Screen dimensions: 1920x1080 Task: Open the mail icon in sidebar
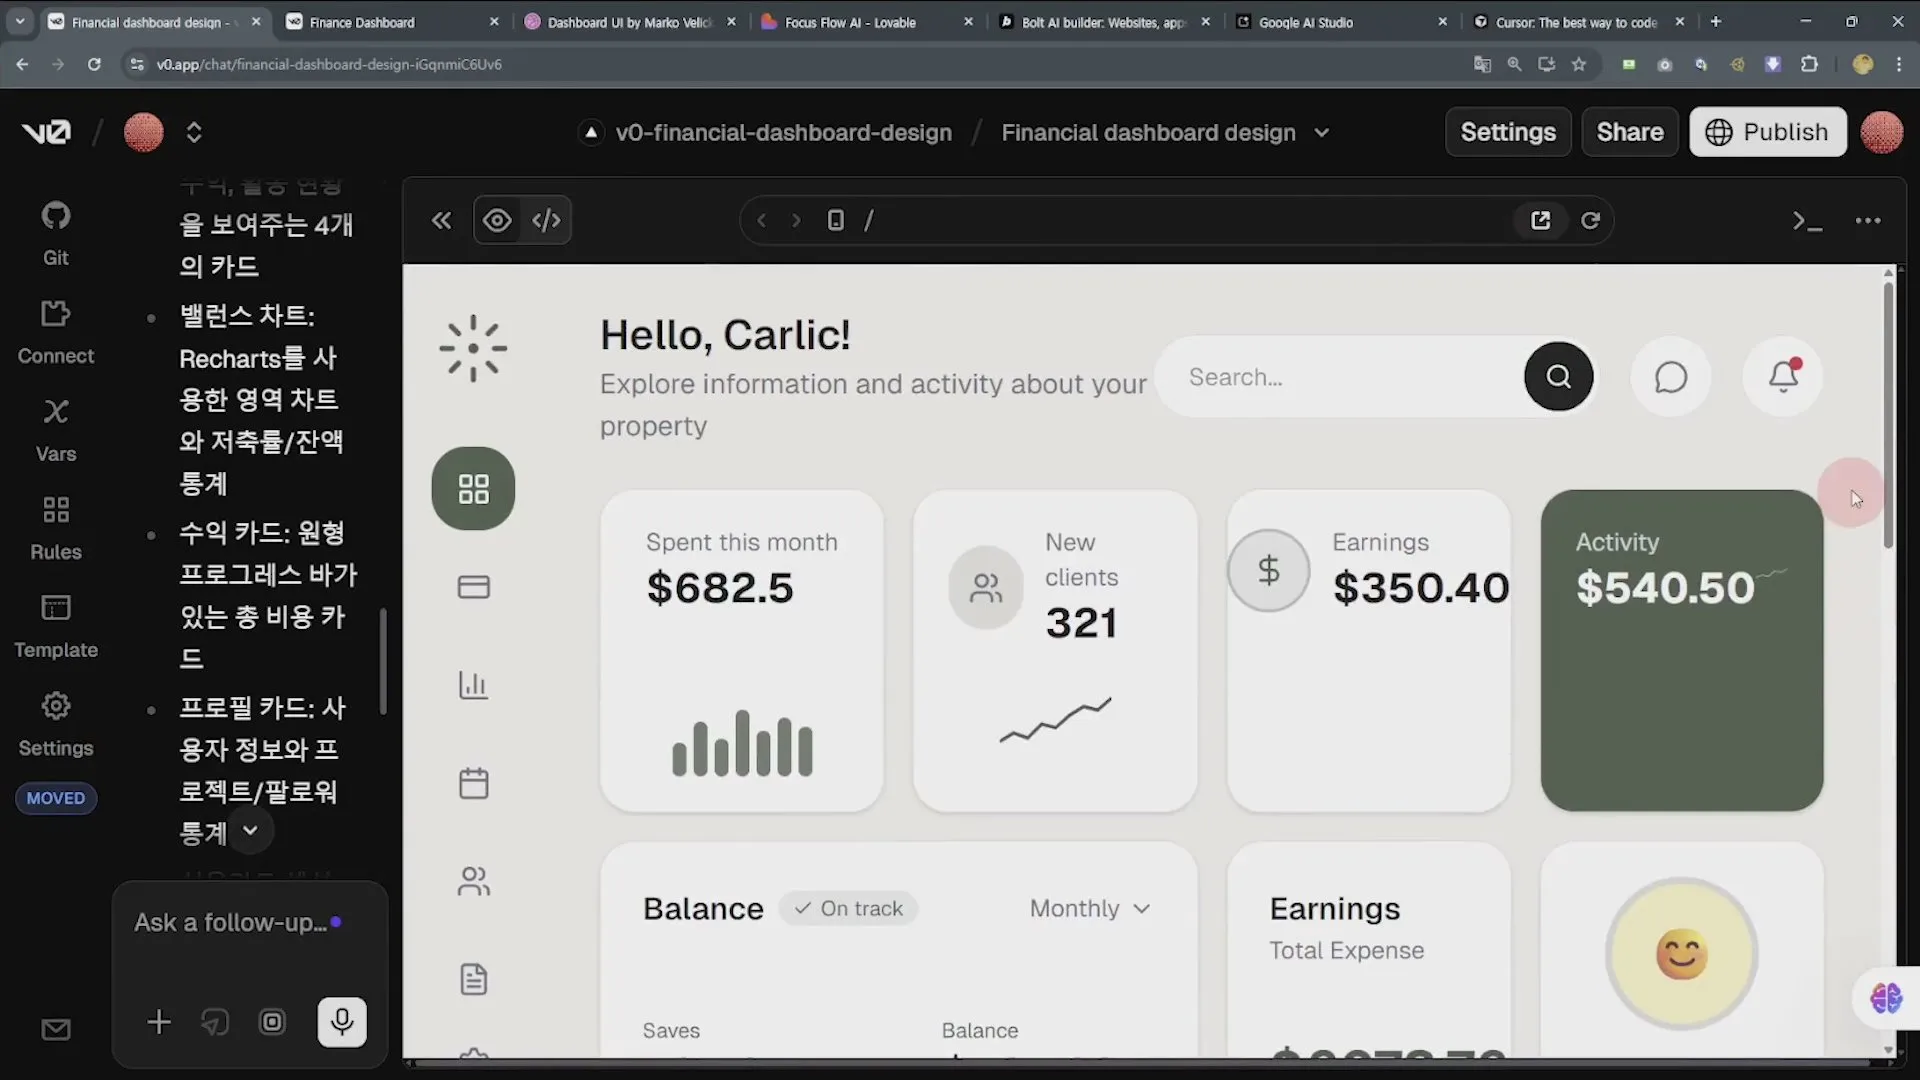[x=56, y=1030]
